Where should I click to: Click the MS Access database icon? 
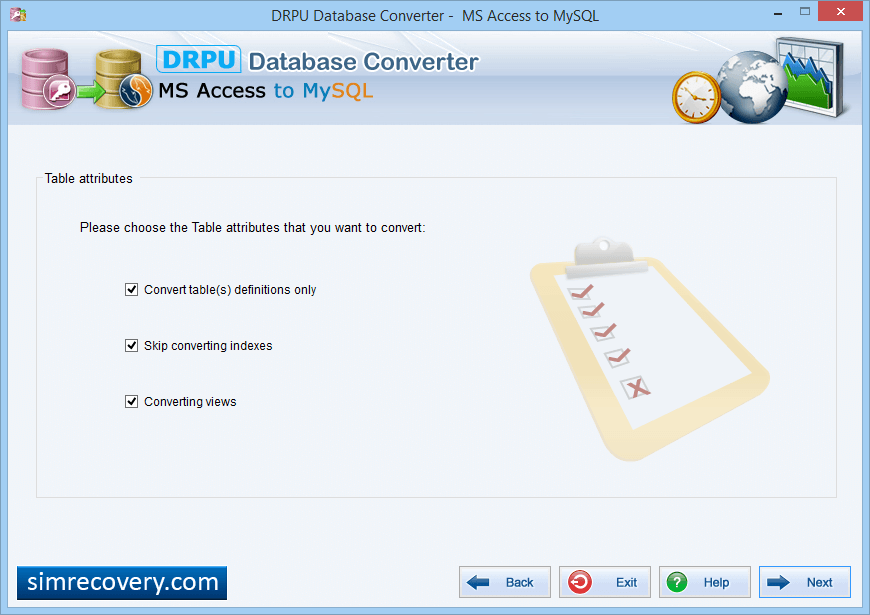click(48, 79)
